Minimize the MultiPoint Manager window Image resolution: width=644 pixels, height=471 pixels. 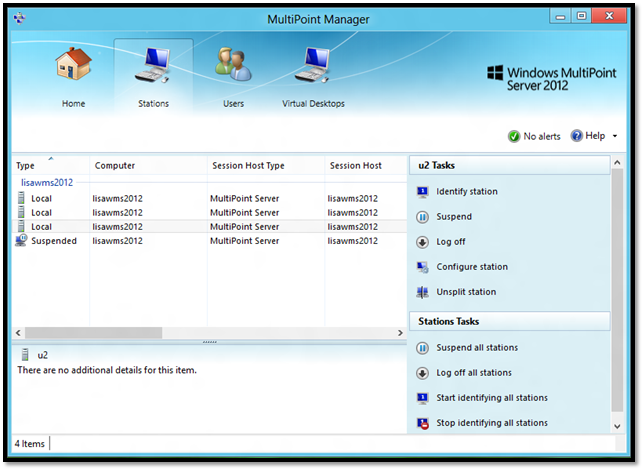pos(560,16)
